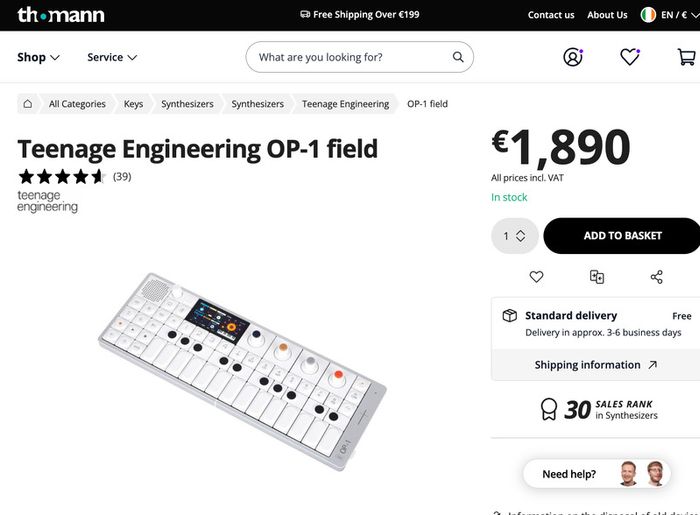Click the Contact us link
The width and height of the screenshot is (700, 515).
(551, 15)
